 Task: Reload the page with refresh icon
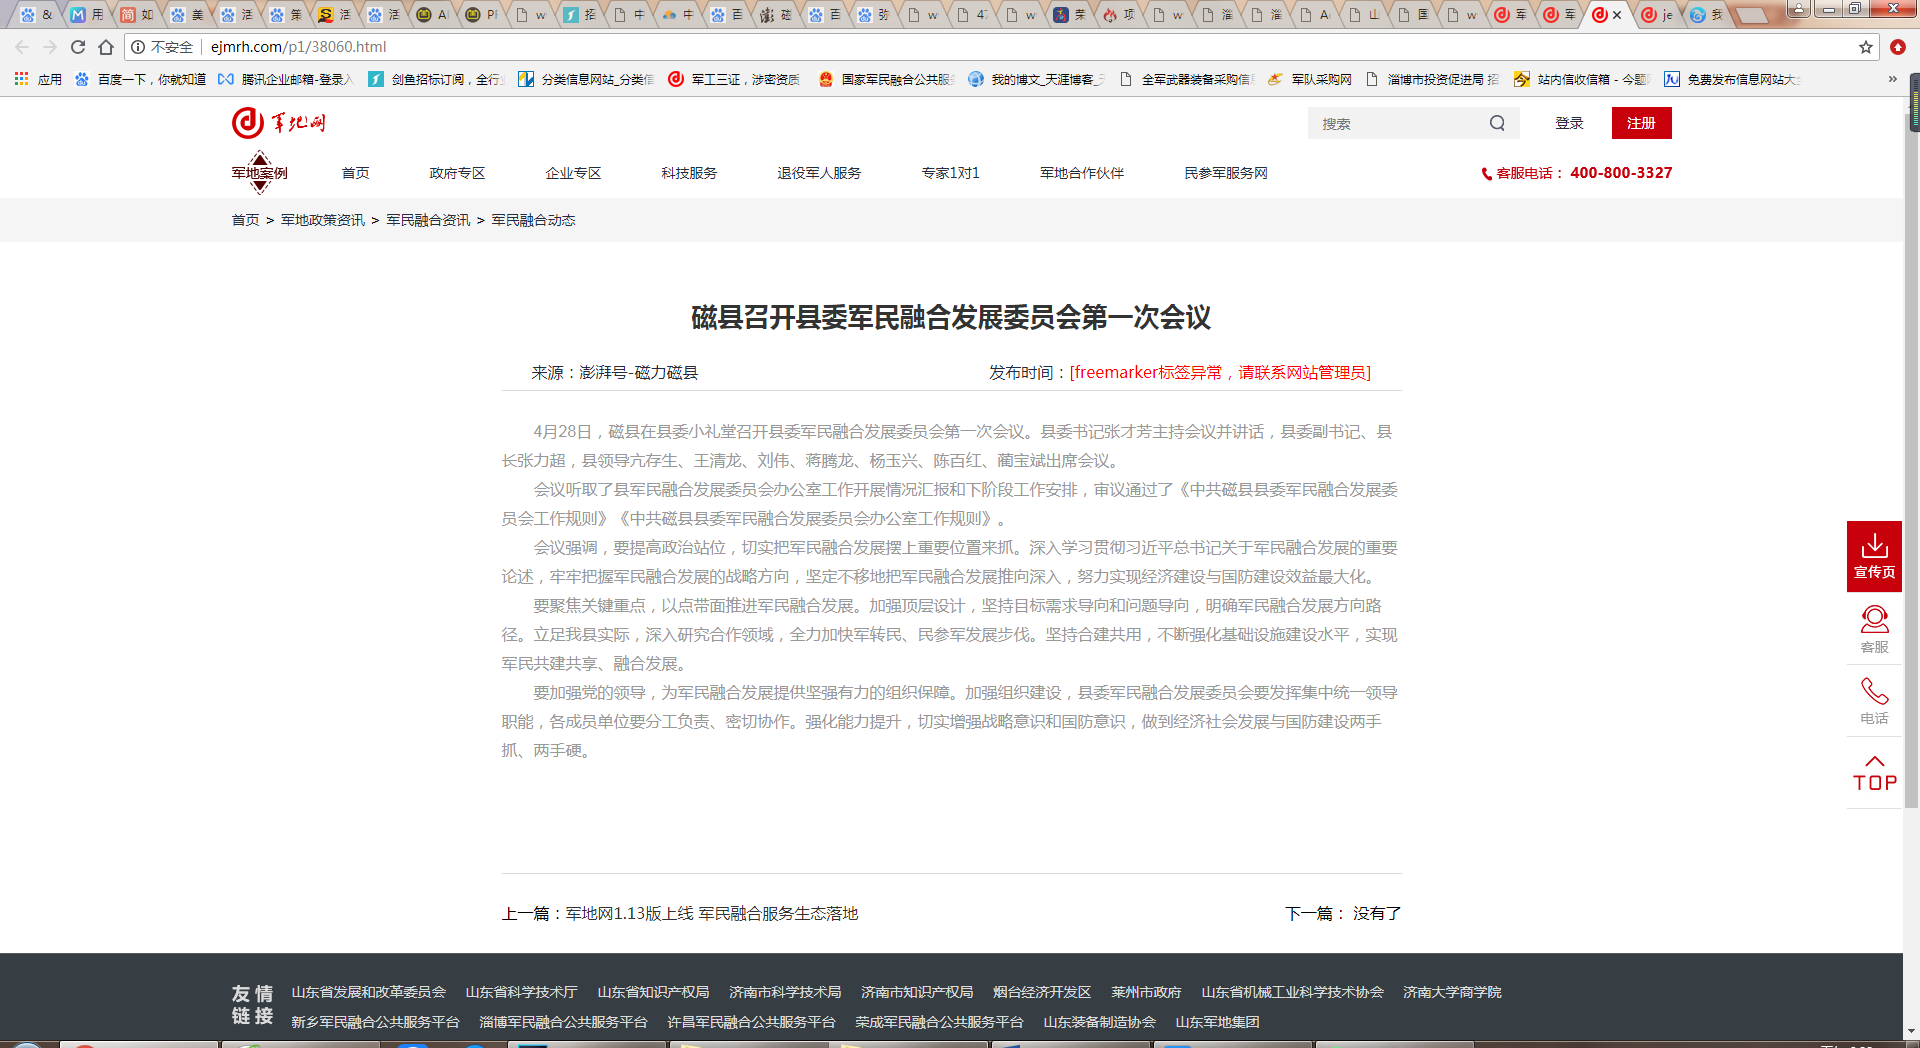click(78, 47)
